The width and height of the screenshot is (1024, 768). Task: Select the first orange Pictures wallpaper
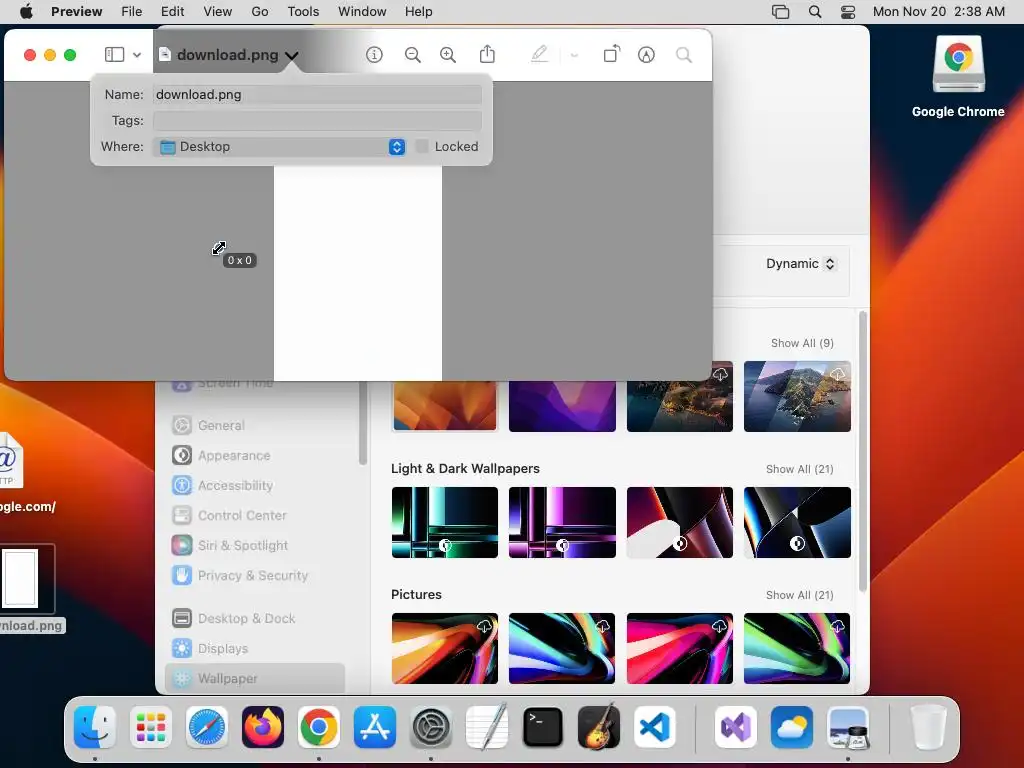pyautogui.click(x=445, y=648)
